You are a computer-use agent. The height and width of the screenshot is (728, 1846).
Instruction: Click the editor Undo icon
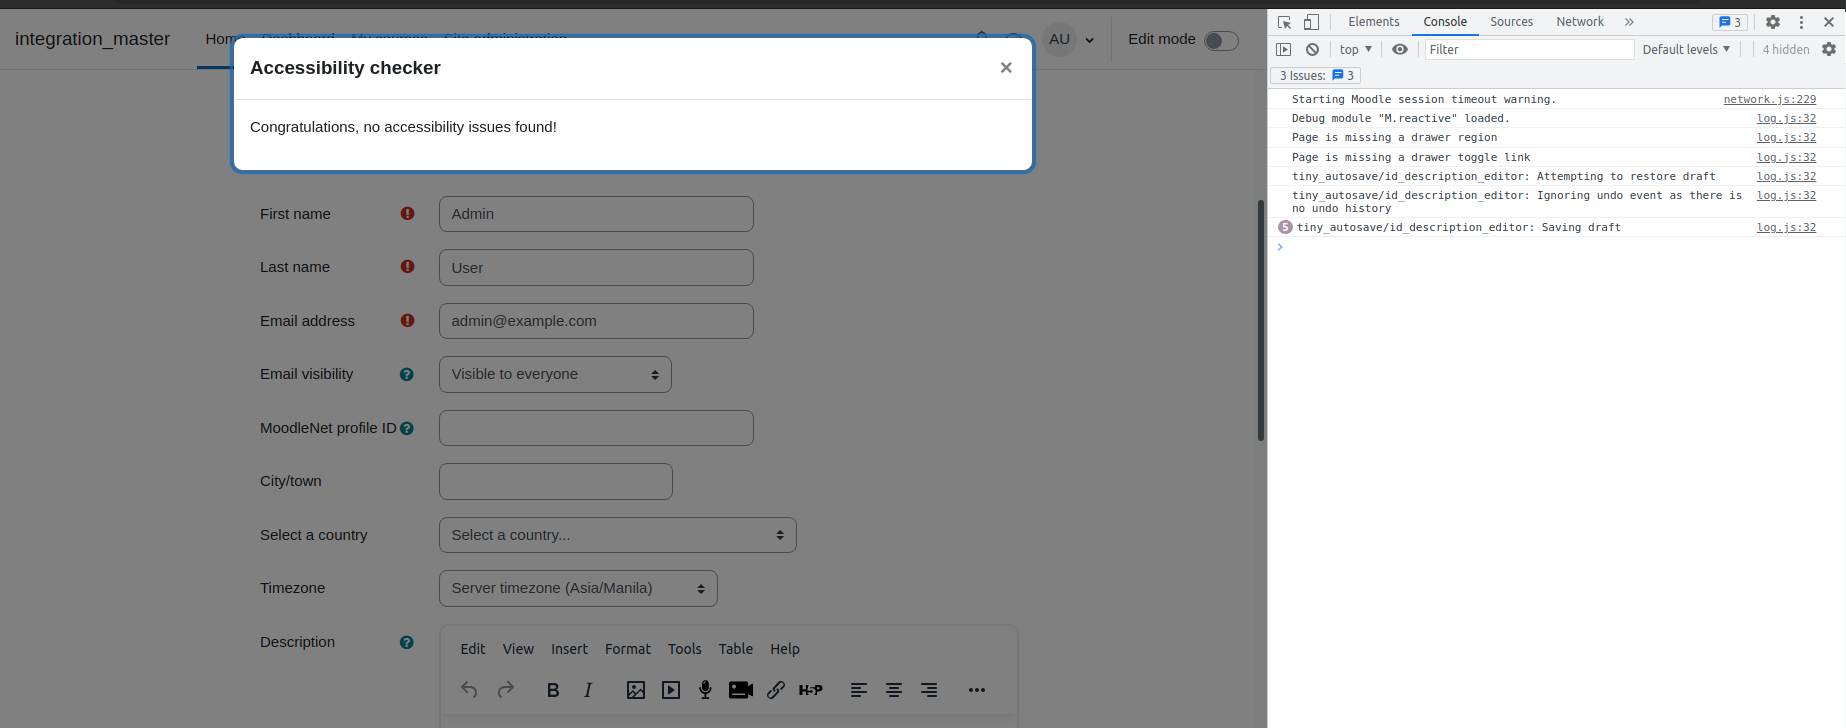[469, 690]
